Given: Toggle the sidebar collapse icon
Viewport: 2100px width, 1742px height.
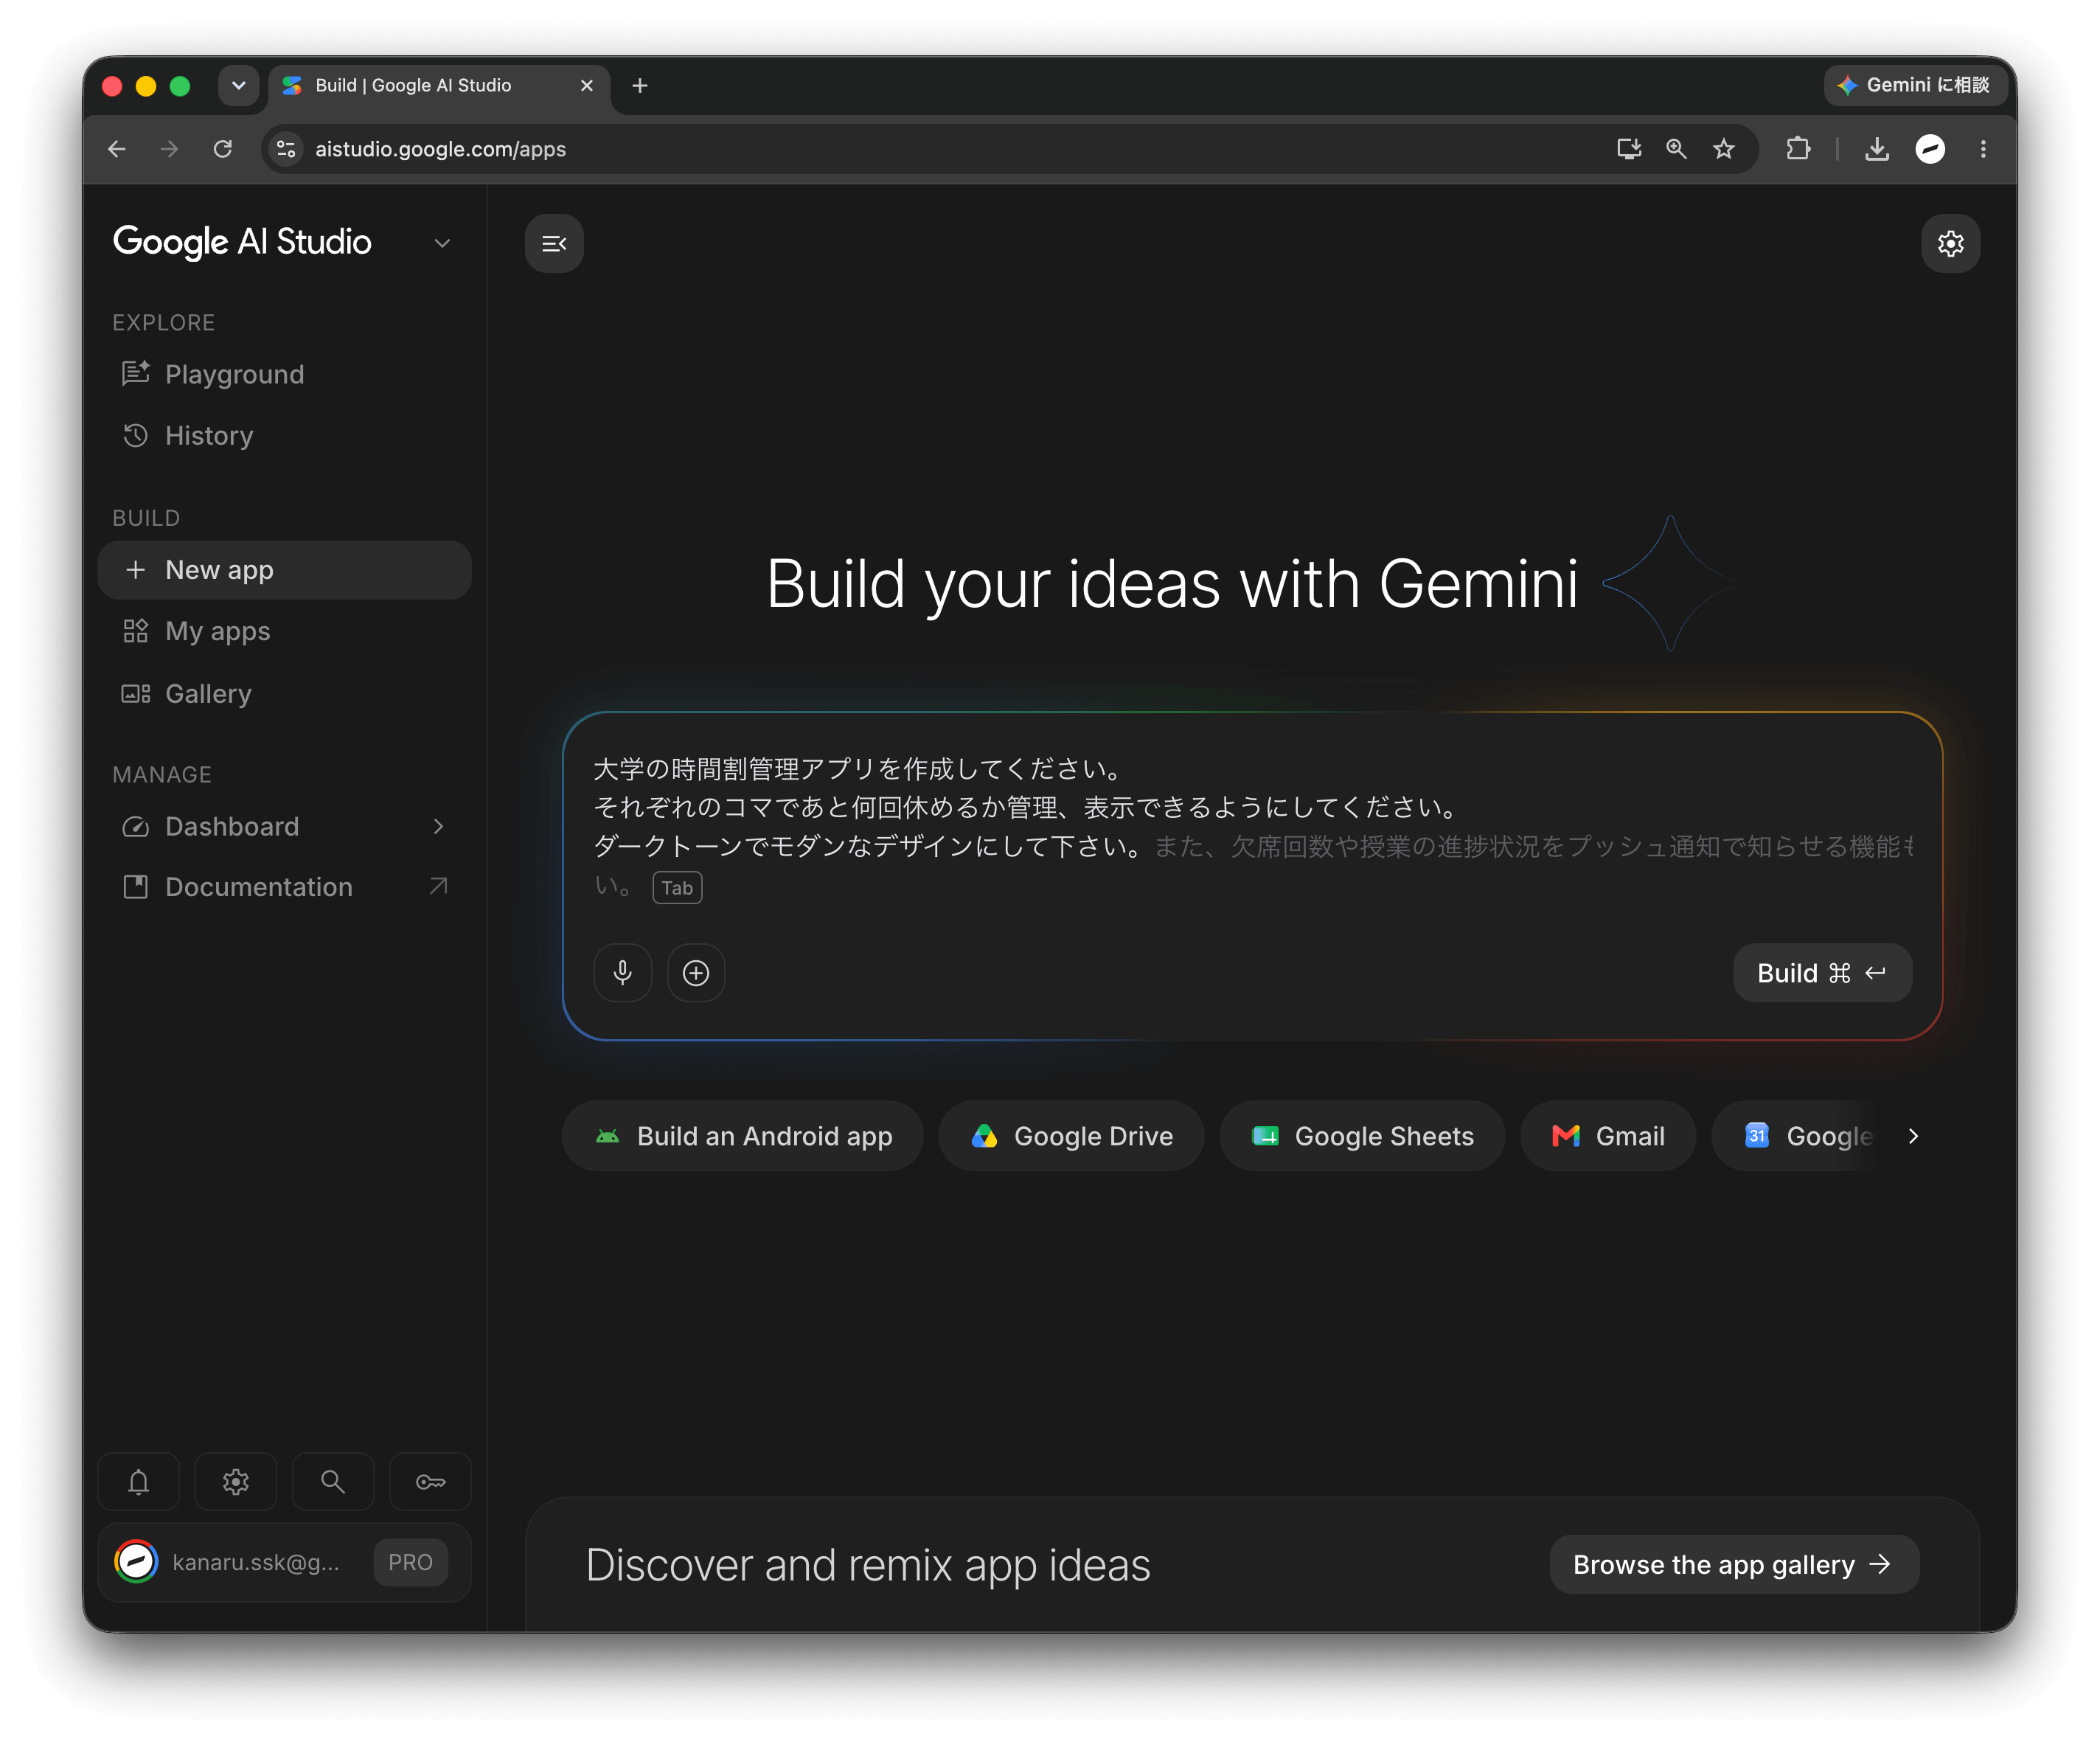Looking at the screenshot, I should click(554, 243).
